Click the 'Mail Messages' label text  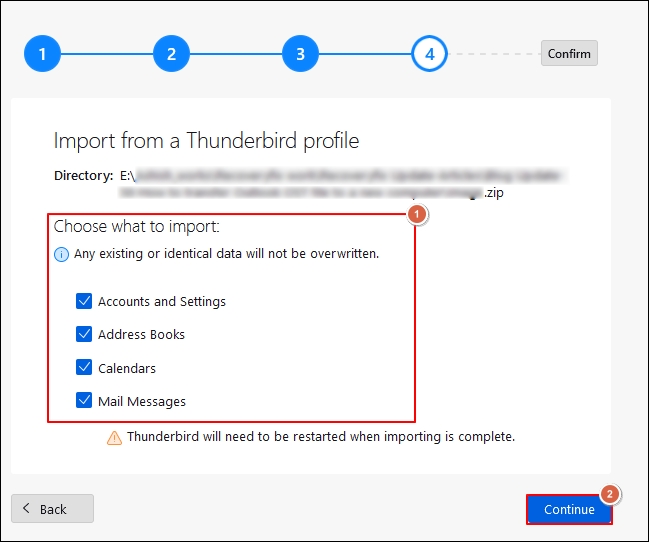pos(142,401)
